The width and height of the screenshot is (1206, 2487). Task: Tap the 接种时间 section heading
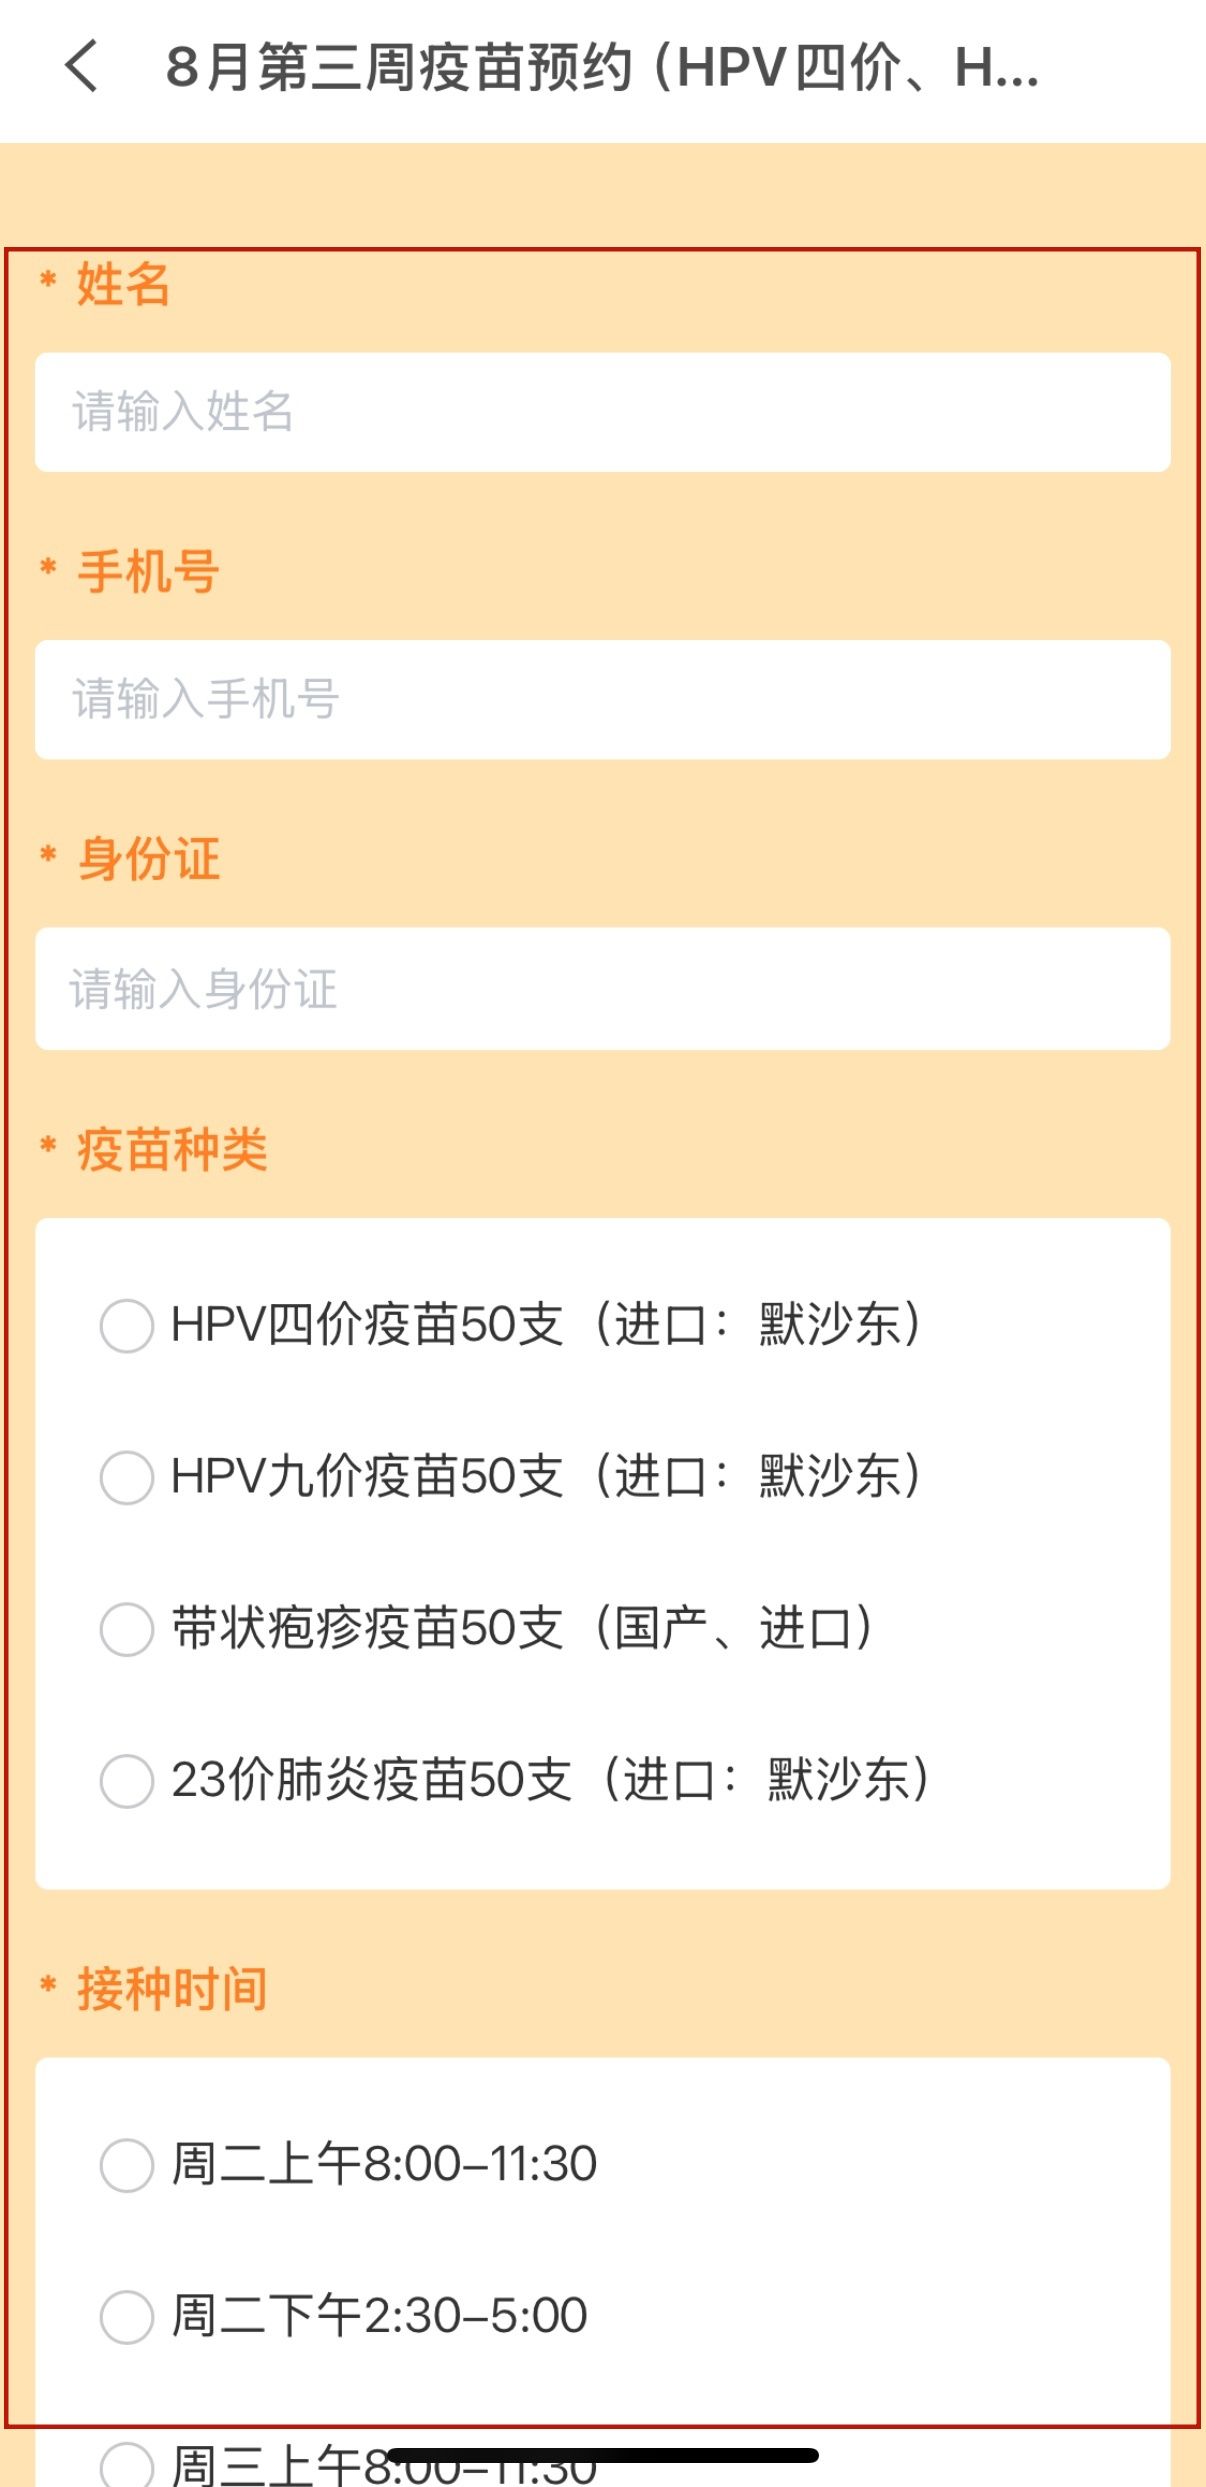tap(172, 1988)
